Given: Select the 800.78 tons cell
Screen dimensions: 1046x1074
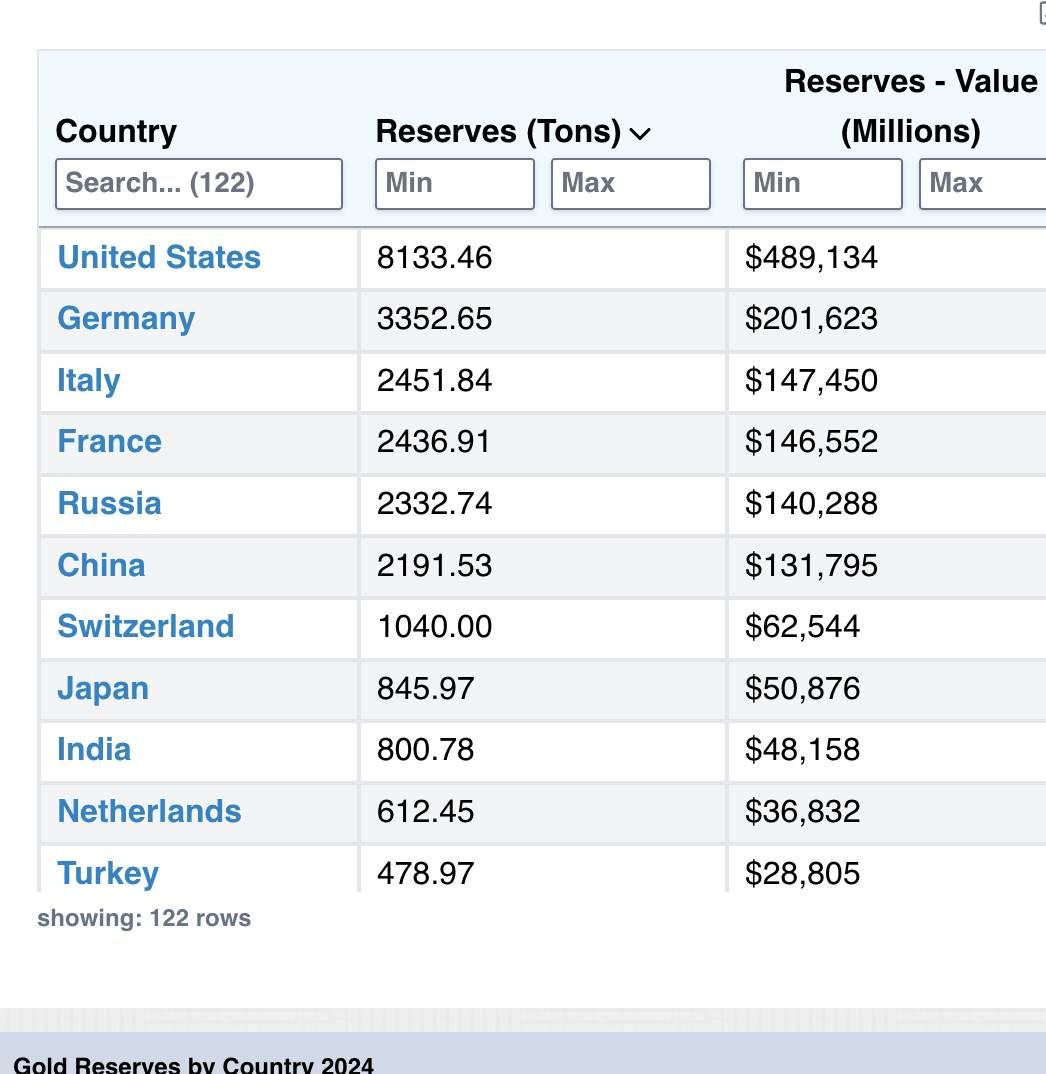Looking at the screenshot, I should click(543, 751).
